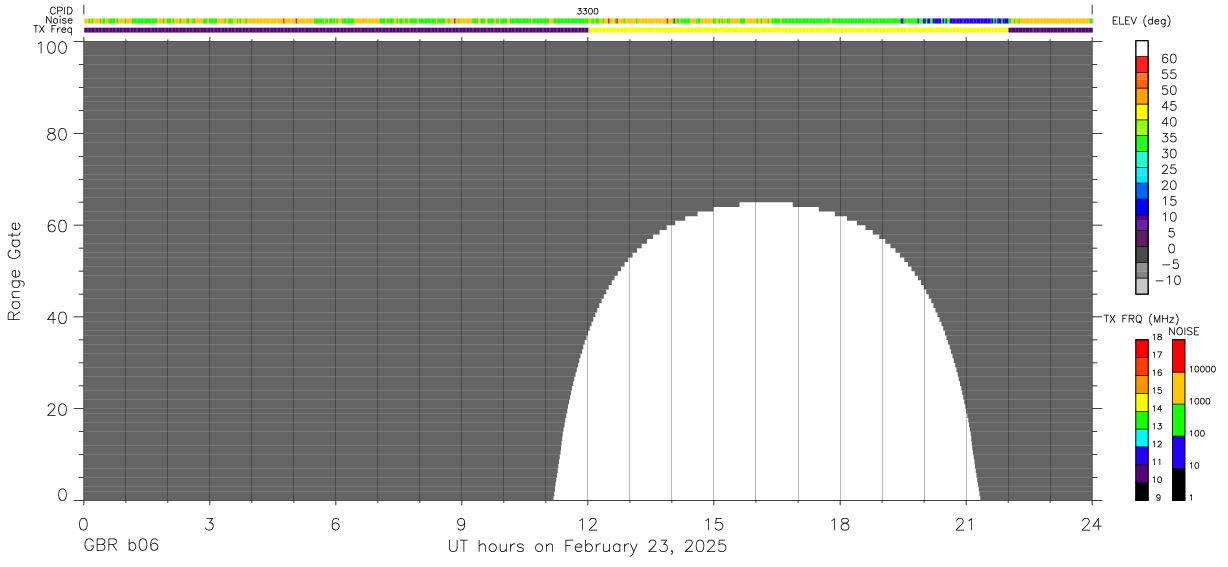Screen dimensions: 1228x567
Task: Click the white top cell of ELEV colorbar
Action: 1141,50
